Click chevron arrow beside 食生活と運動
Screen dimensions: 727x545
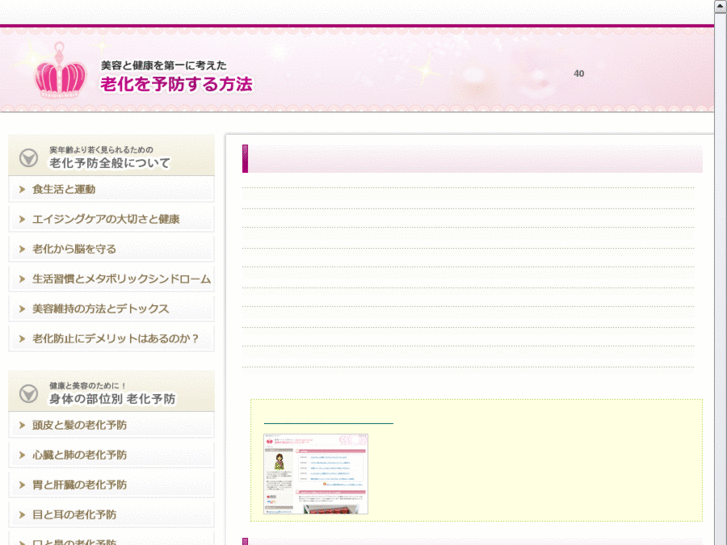pos(22,189)
